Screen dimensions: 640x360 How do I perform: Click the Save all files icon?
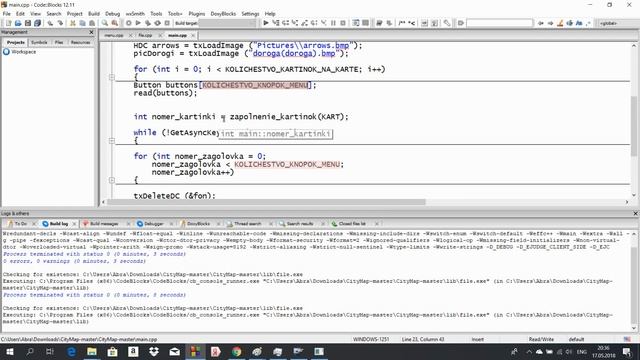pos(38,23)
